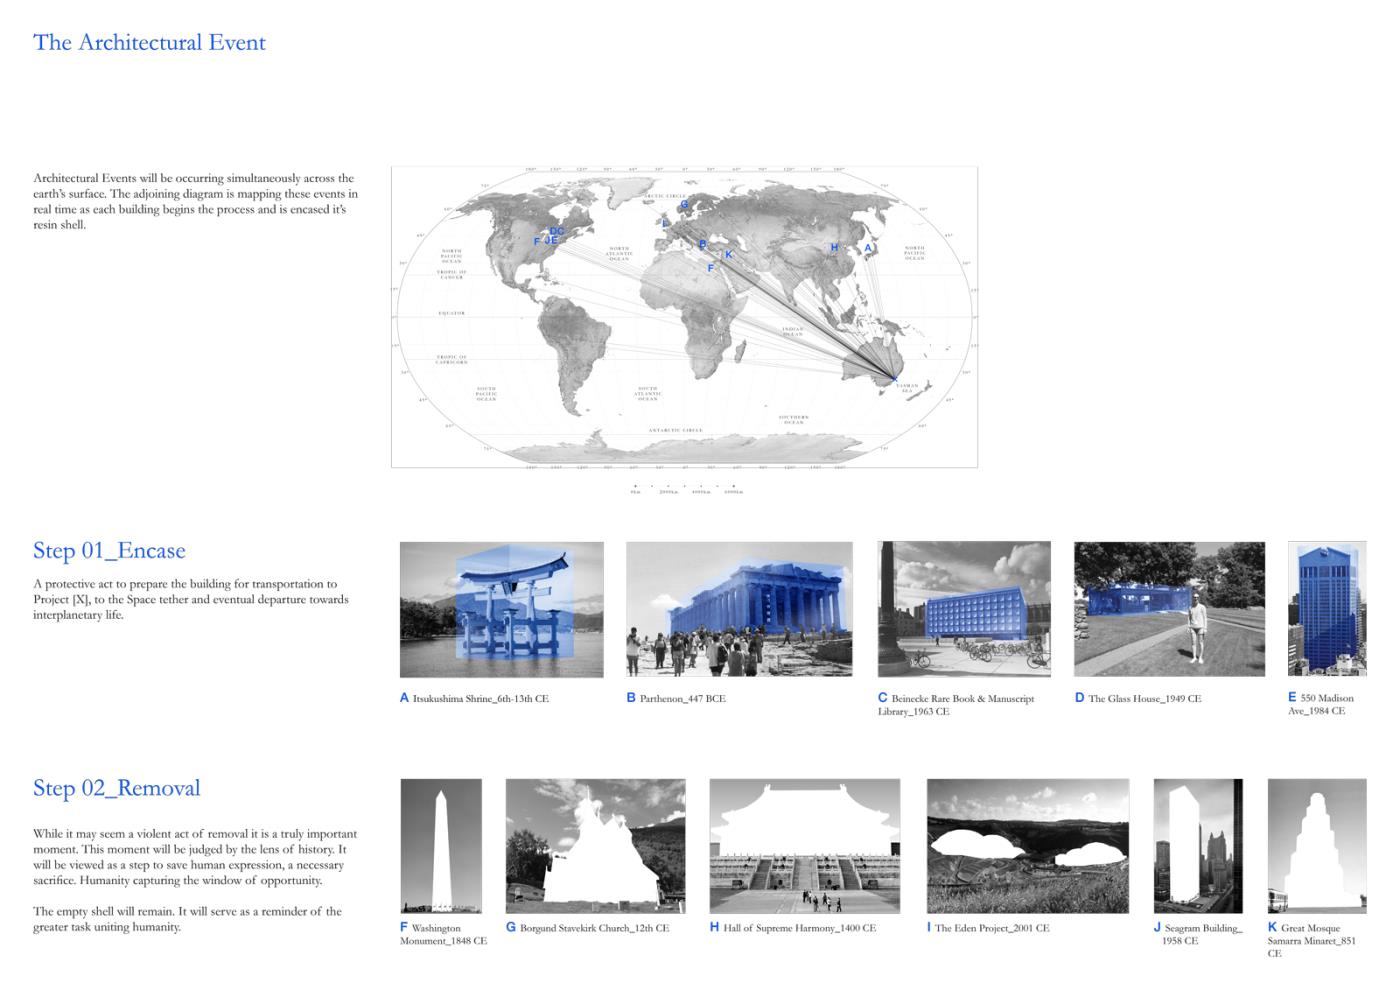The height and width of the screenshot is (990, 1400).
Task: Click the blue 'G' marker on the map
Action: pyautogui.click(x=684, y=204)
